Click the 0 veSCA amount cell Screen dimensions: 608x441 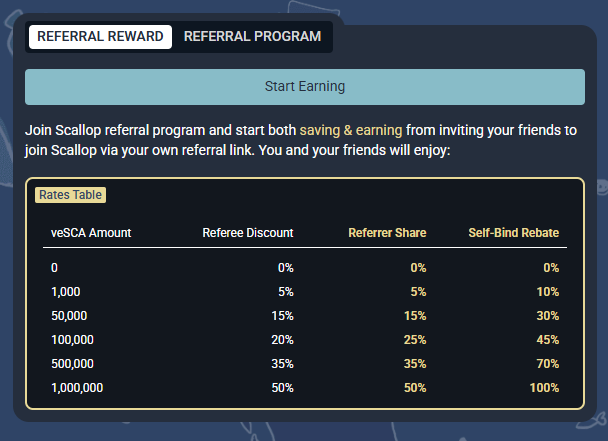(x=54, y=268)
